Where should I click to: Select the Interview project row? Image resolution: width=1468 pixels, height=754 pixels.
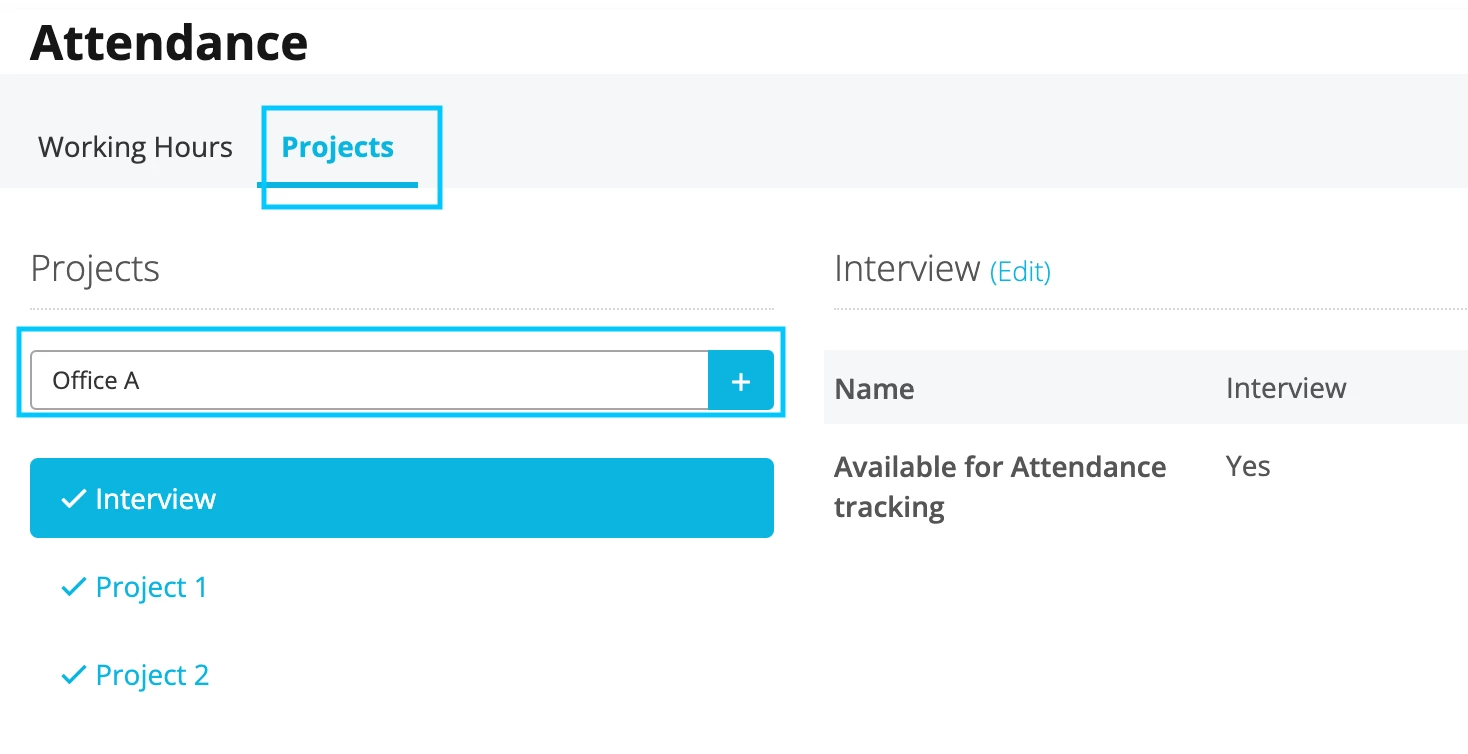pos(402,498)
